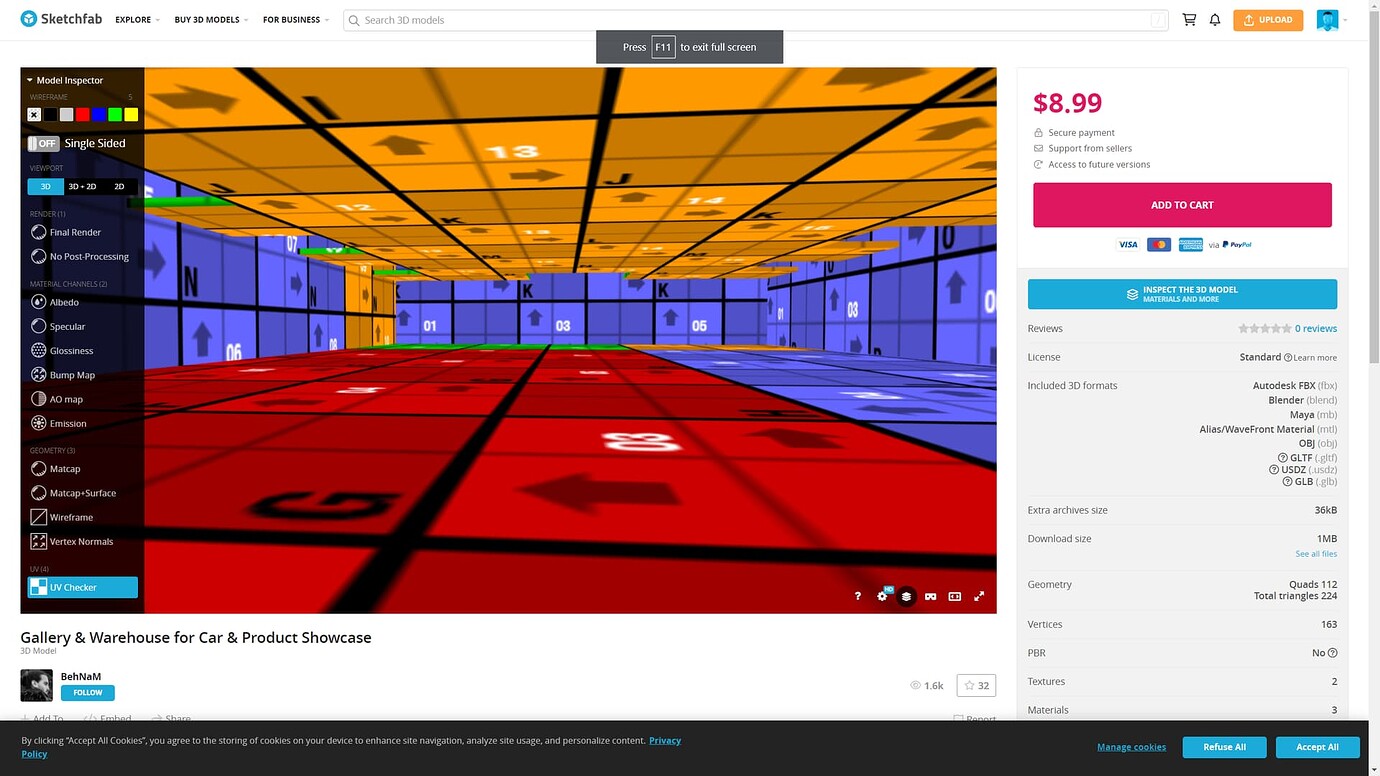This screenshot has height=776, width=1380.
Task: Pick the red wireframe color swatch
Action: [x=82, y=114]
